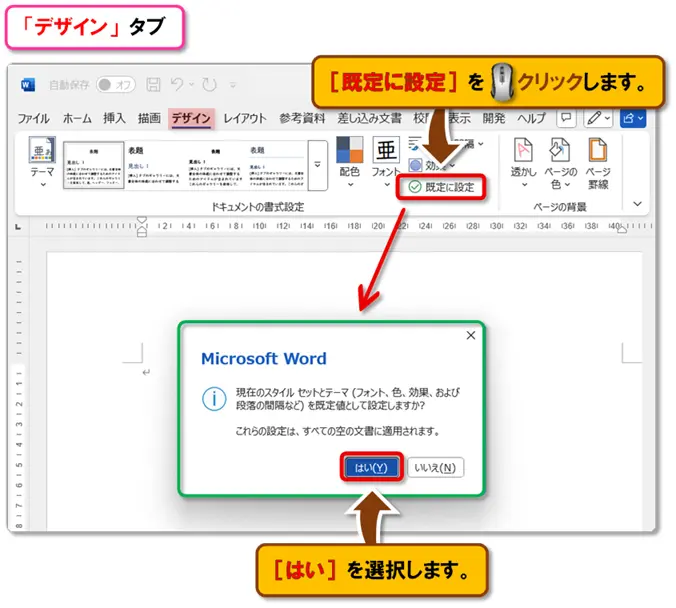The image size is (676, 608).
Task: Open the ヘルプ tab
Action: pyautogui.click(x=532, y=118)
